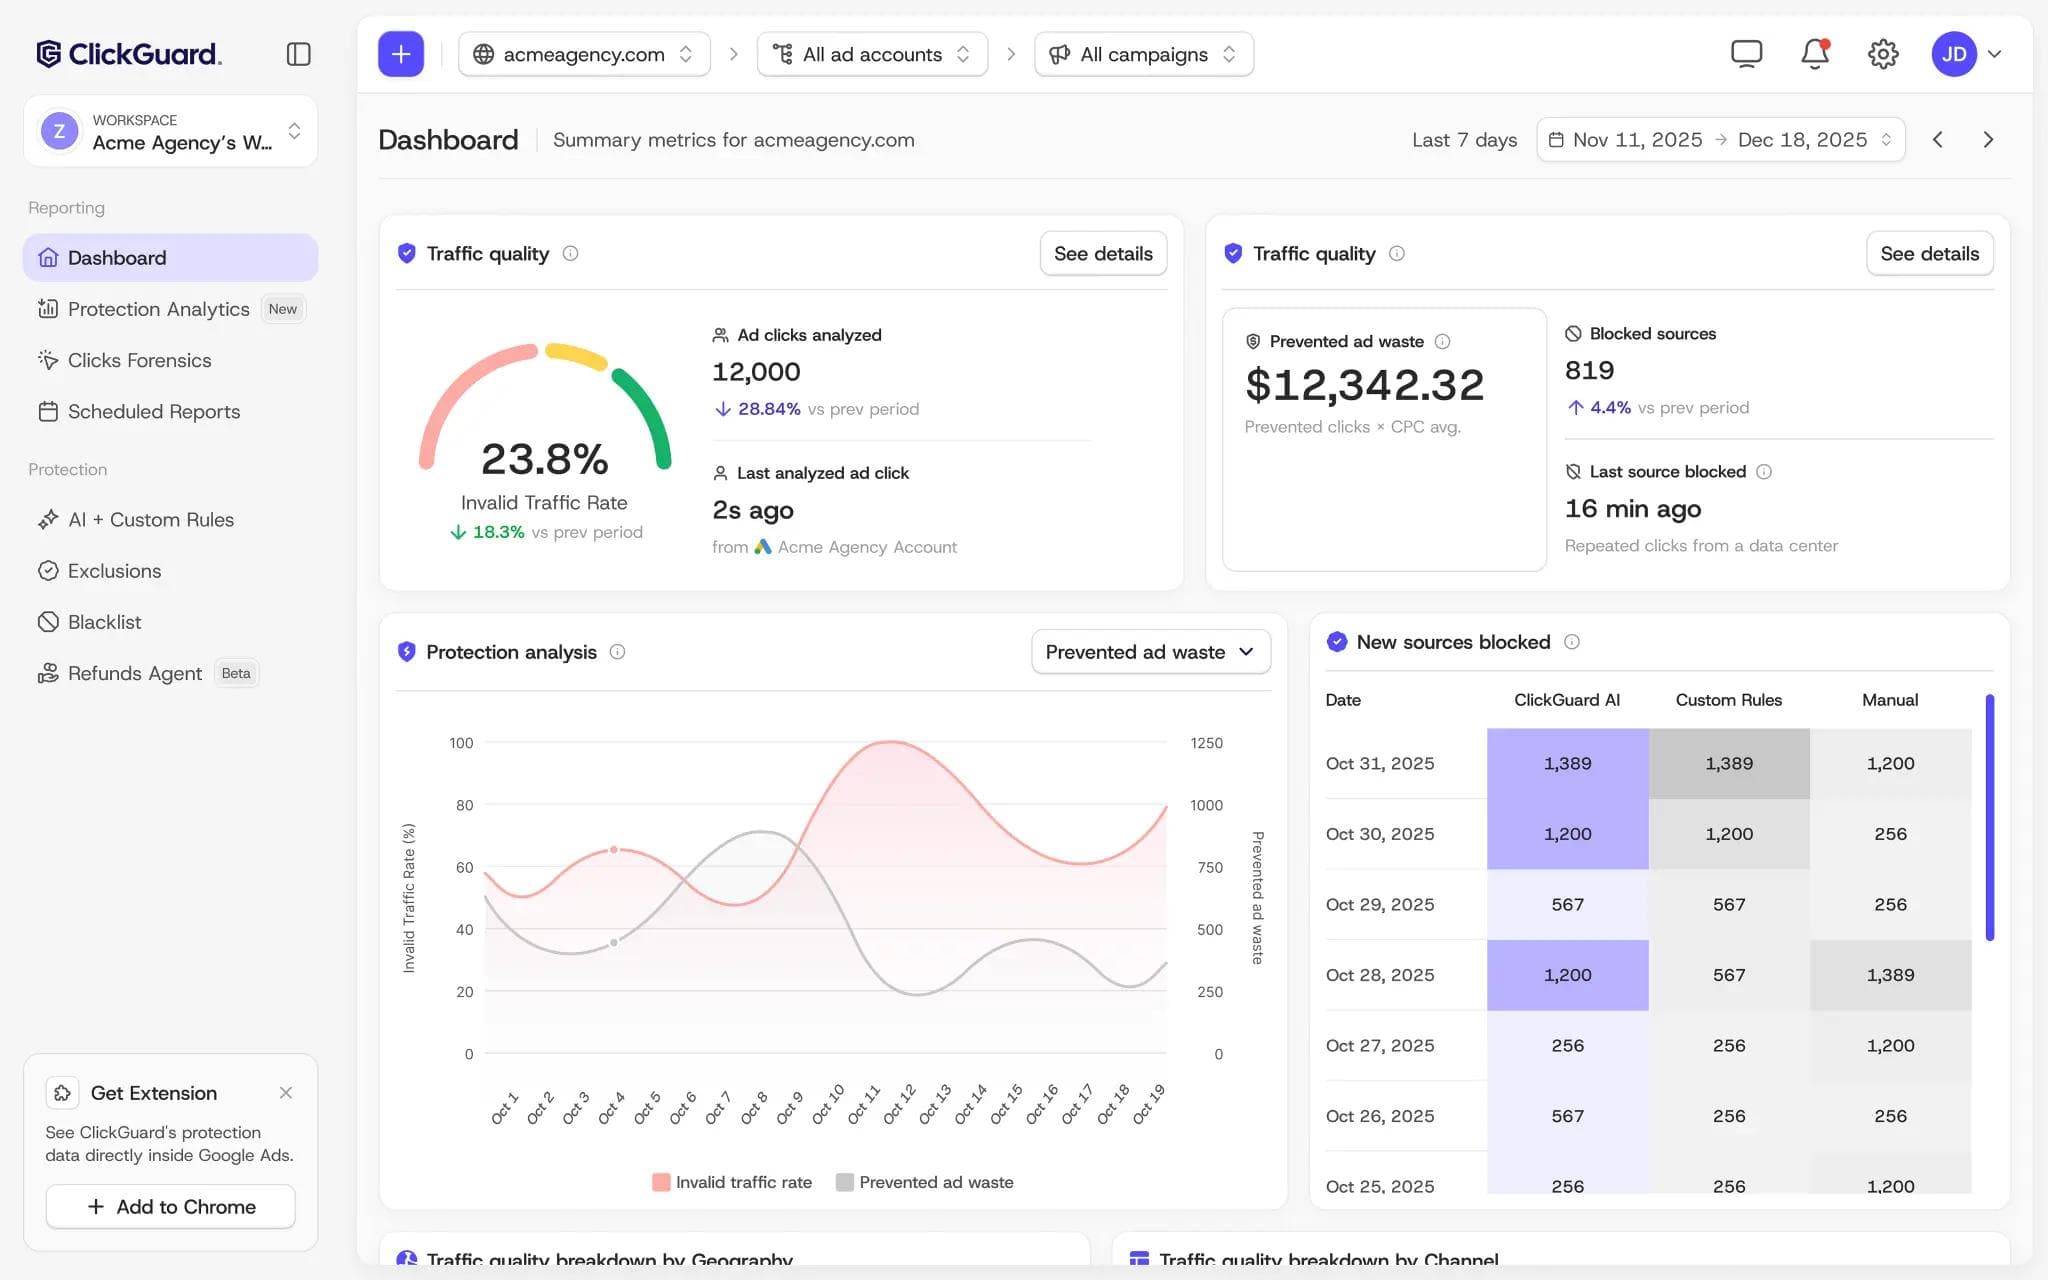Open JD user avatar menu
2048x1280 pixels.
tap(1954, 54)
